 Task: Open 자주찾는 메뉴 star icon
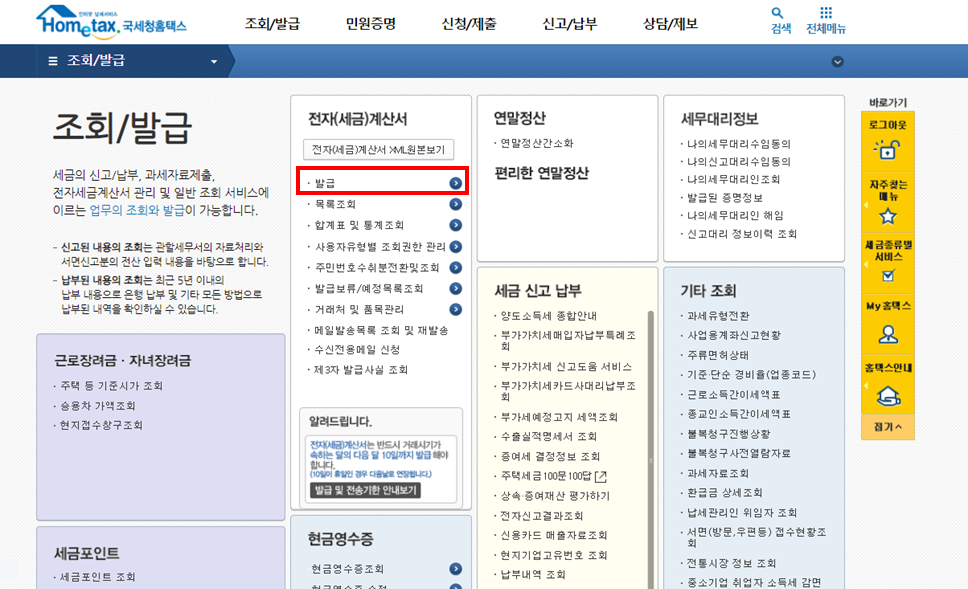click(x=888, y=217)
